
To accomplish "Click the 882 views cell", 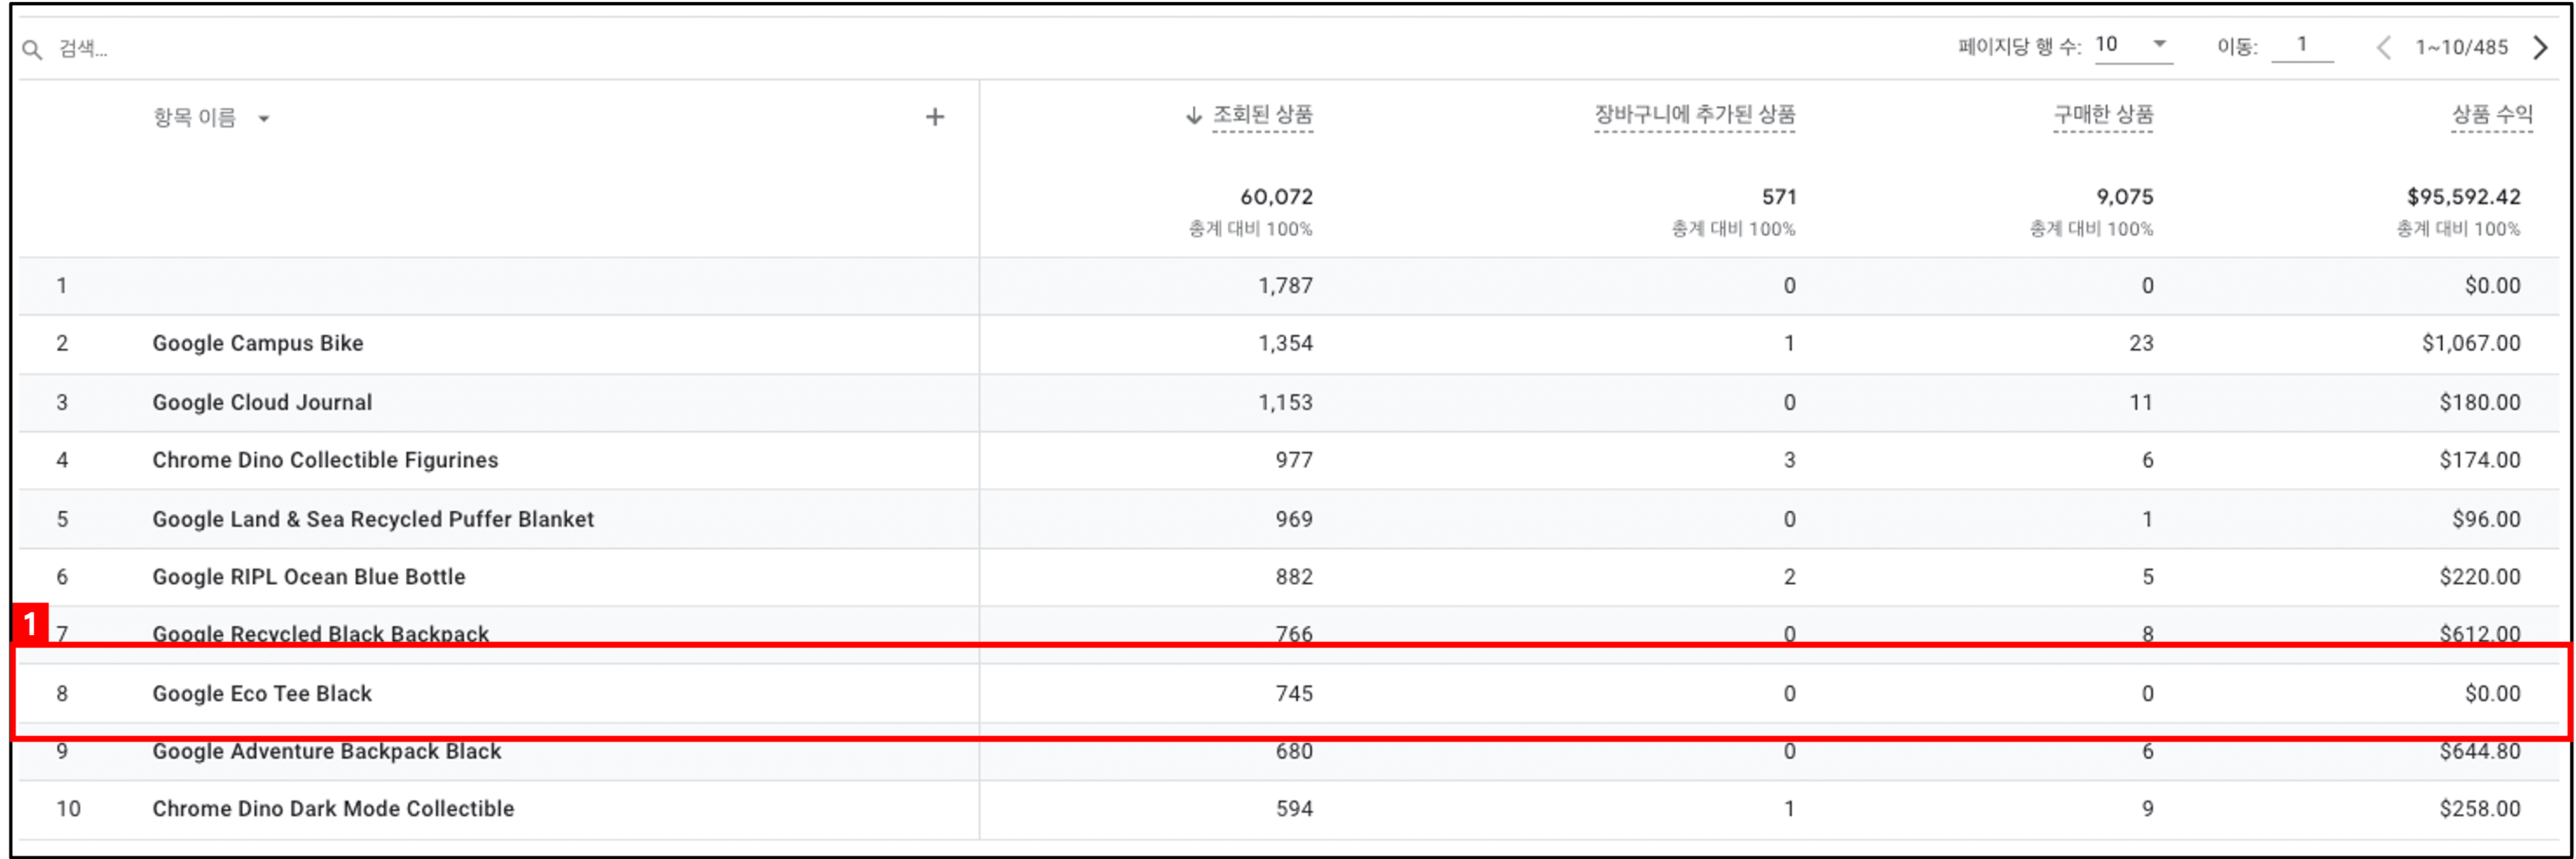I will click(1294, 577).
